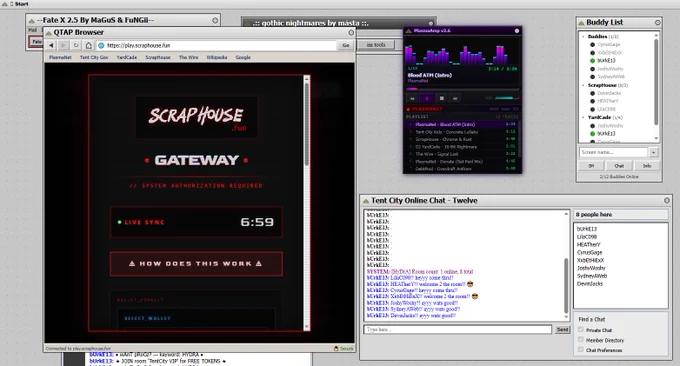Open The Wire bookmark

pos(189,57)
